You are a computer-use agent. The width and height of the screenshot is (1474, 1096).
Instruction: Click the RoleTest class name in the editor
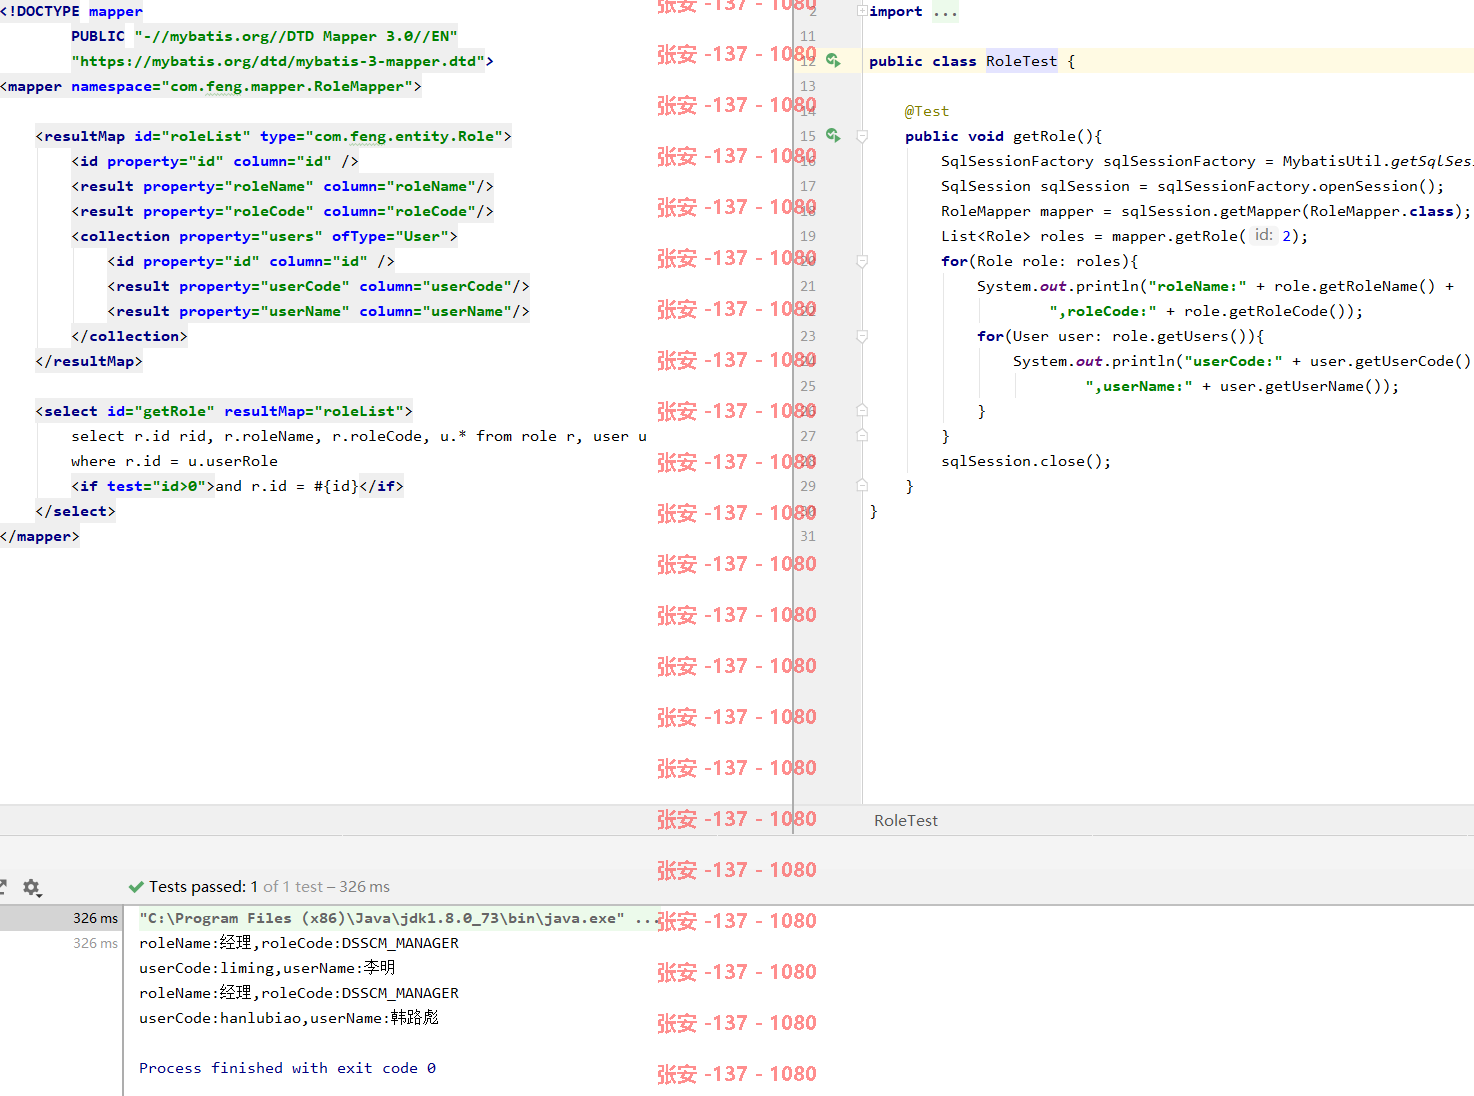point(1021,61)
